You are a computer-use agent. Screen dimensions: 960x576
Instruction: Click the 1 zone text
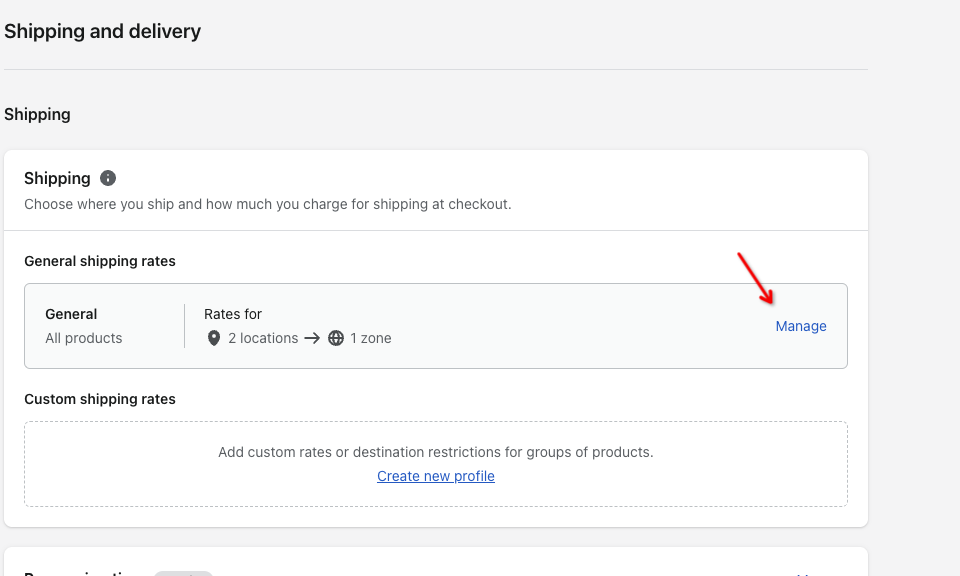pos(371,338)
